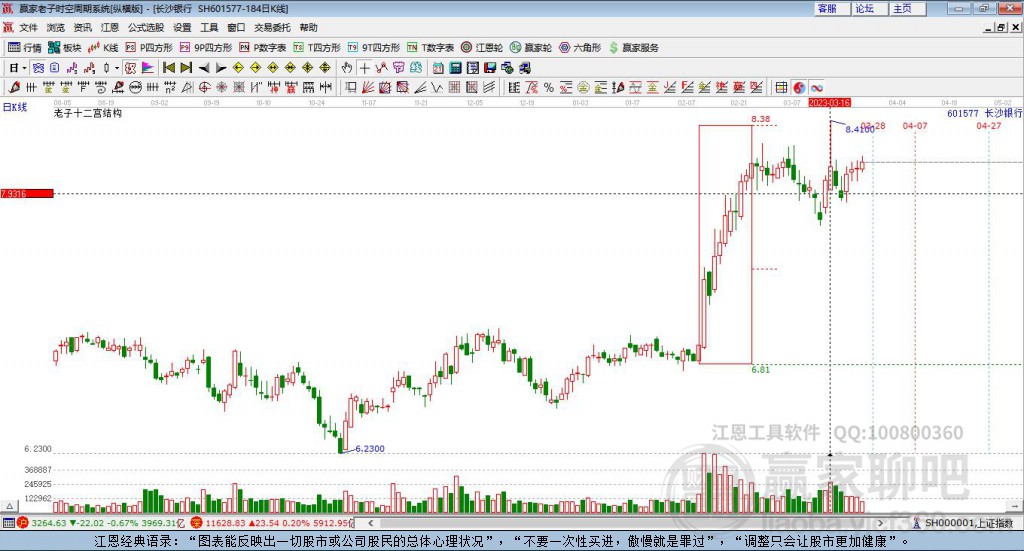Select the Gann fan lines tool

pyautogui.click(x=368, y=87)
